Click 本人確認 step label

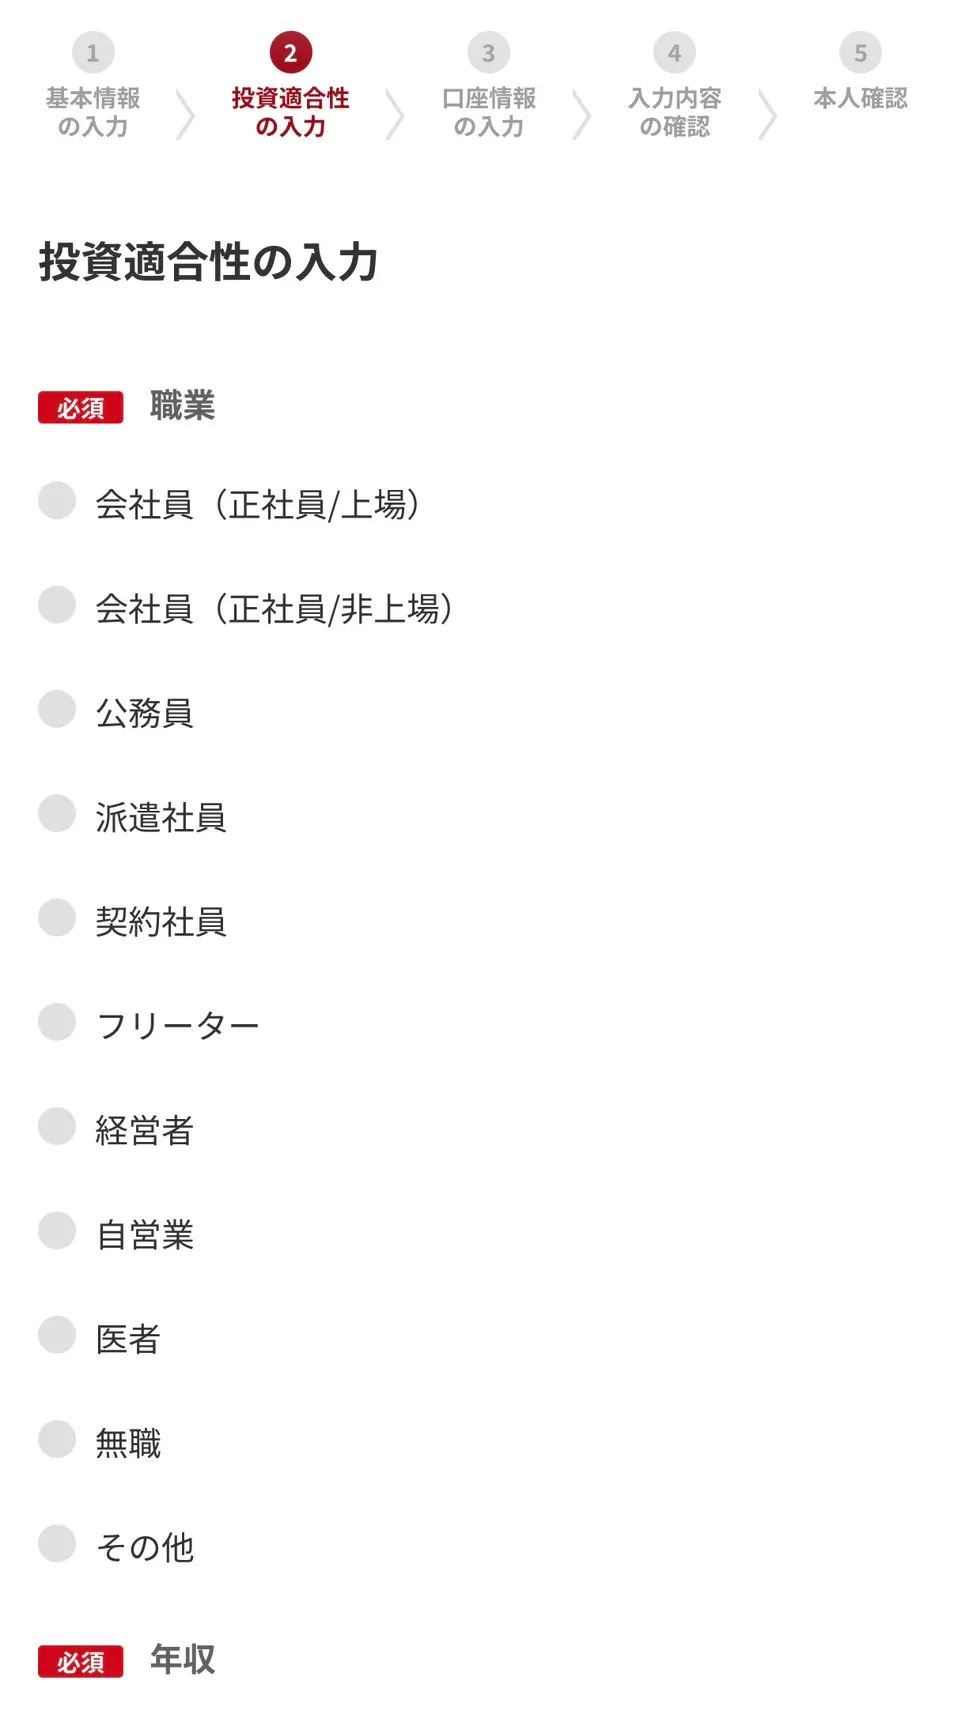point(860,98)
